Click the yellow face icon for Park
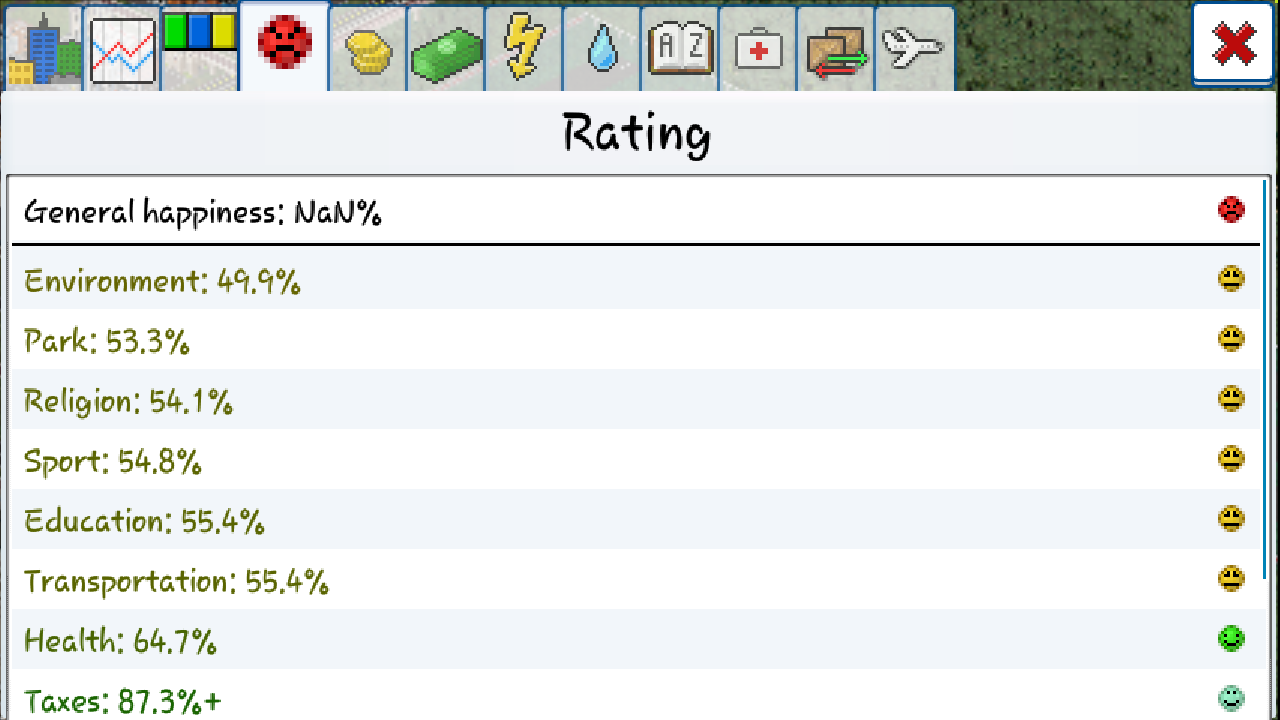 (x=1231, y=338)
